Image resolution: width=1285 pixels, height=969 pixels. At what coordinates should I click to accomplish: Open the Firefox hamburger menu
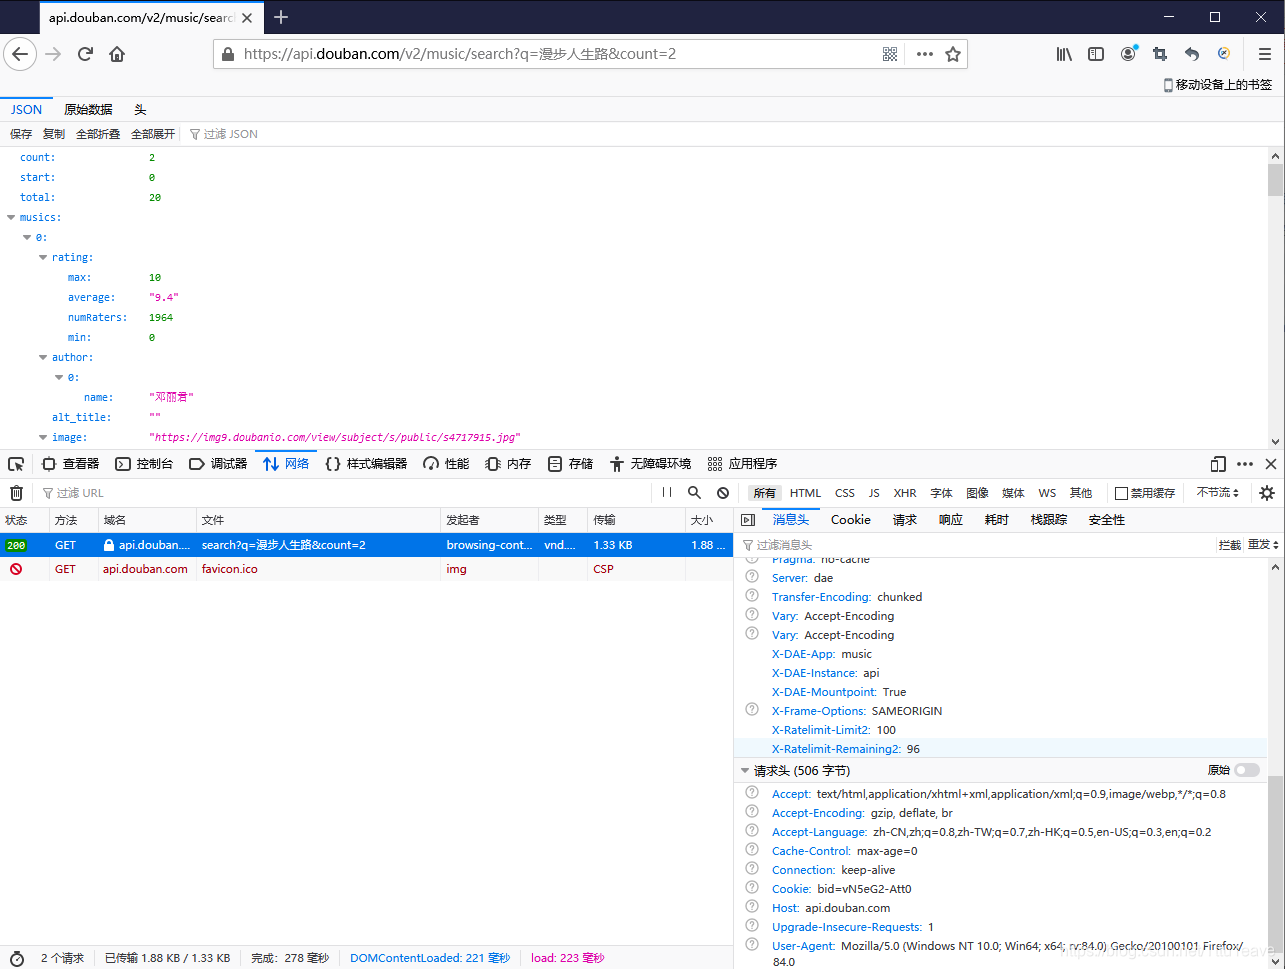(1265, 54)
